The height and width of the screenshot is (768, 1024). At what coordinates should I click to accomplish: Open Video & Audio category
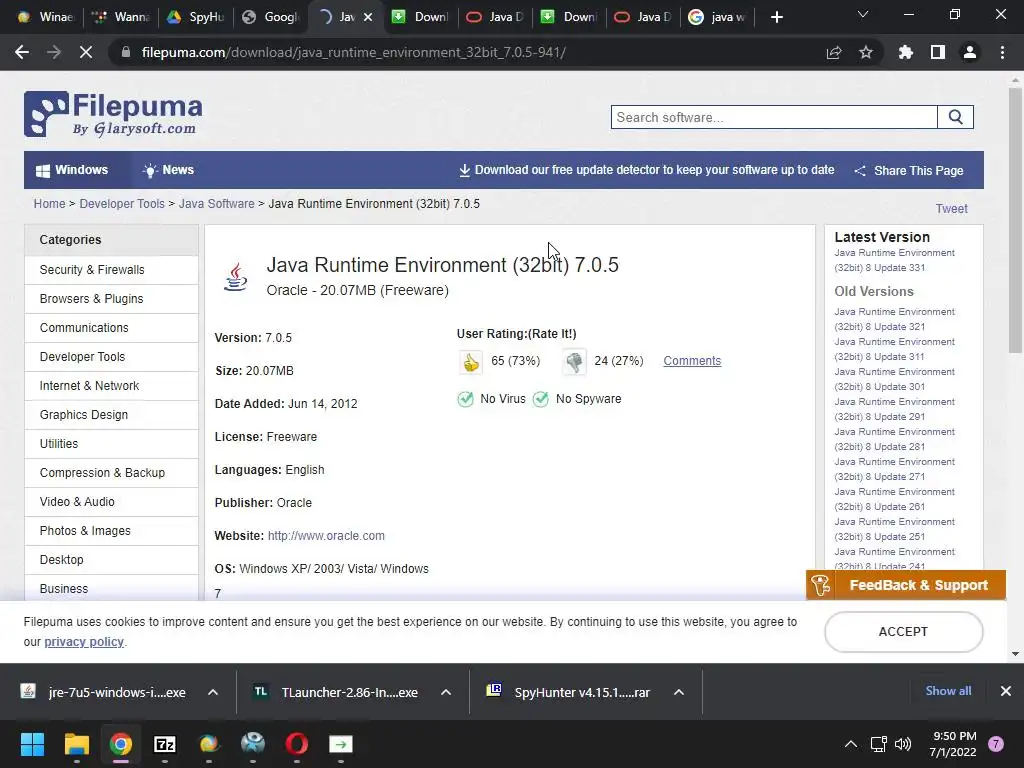[112, 502]
